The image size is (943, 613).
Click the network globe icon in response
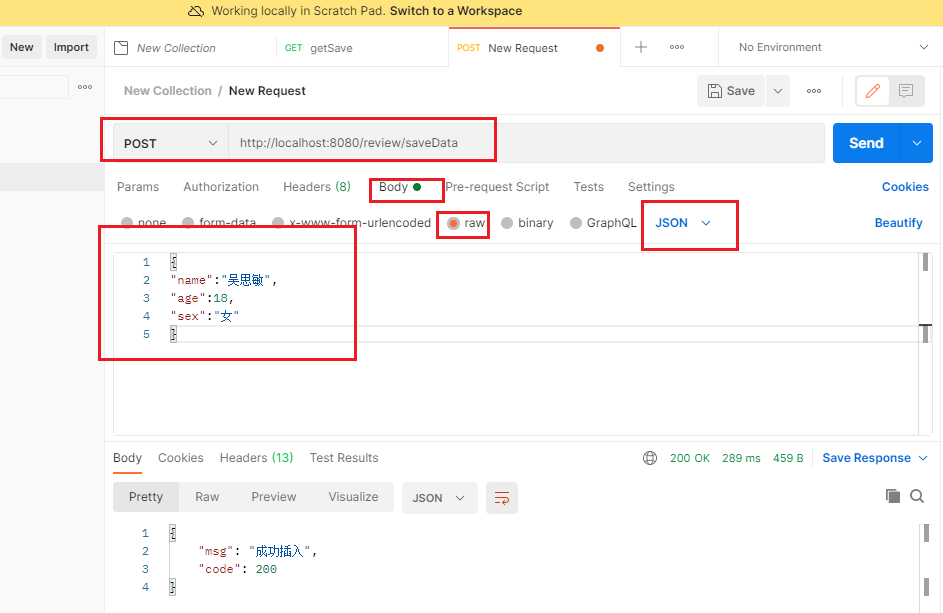tap(650, 458)
